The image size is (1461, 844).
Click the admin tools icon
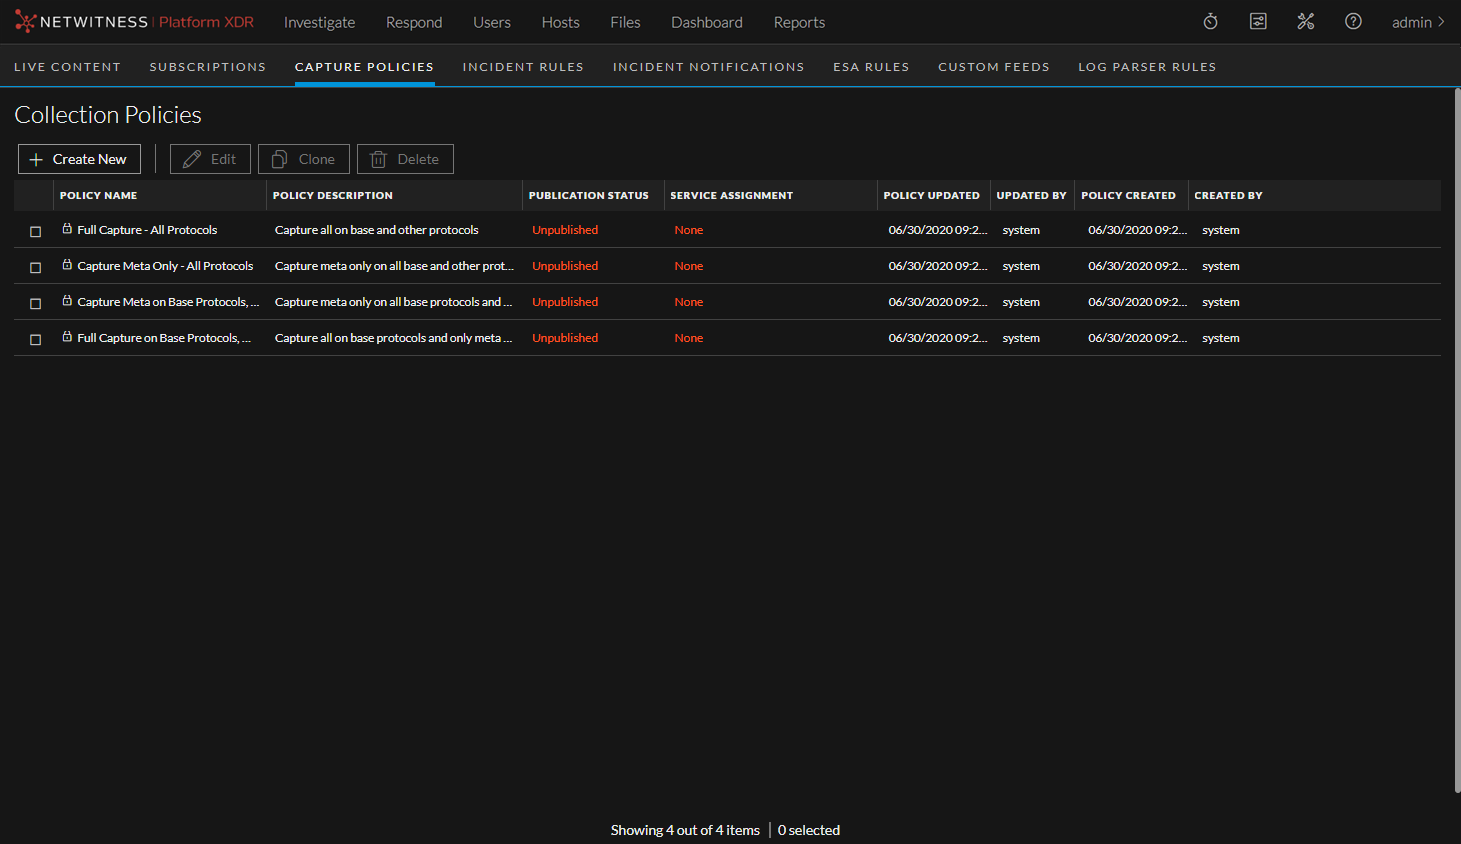tap(1306, 20)
